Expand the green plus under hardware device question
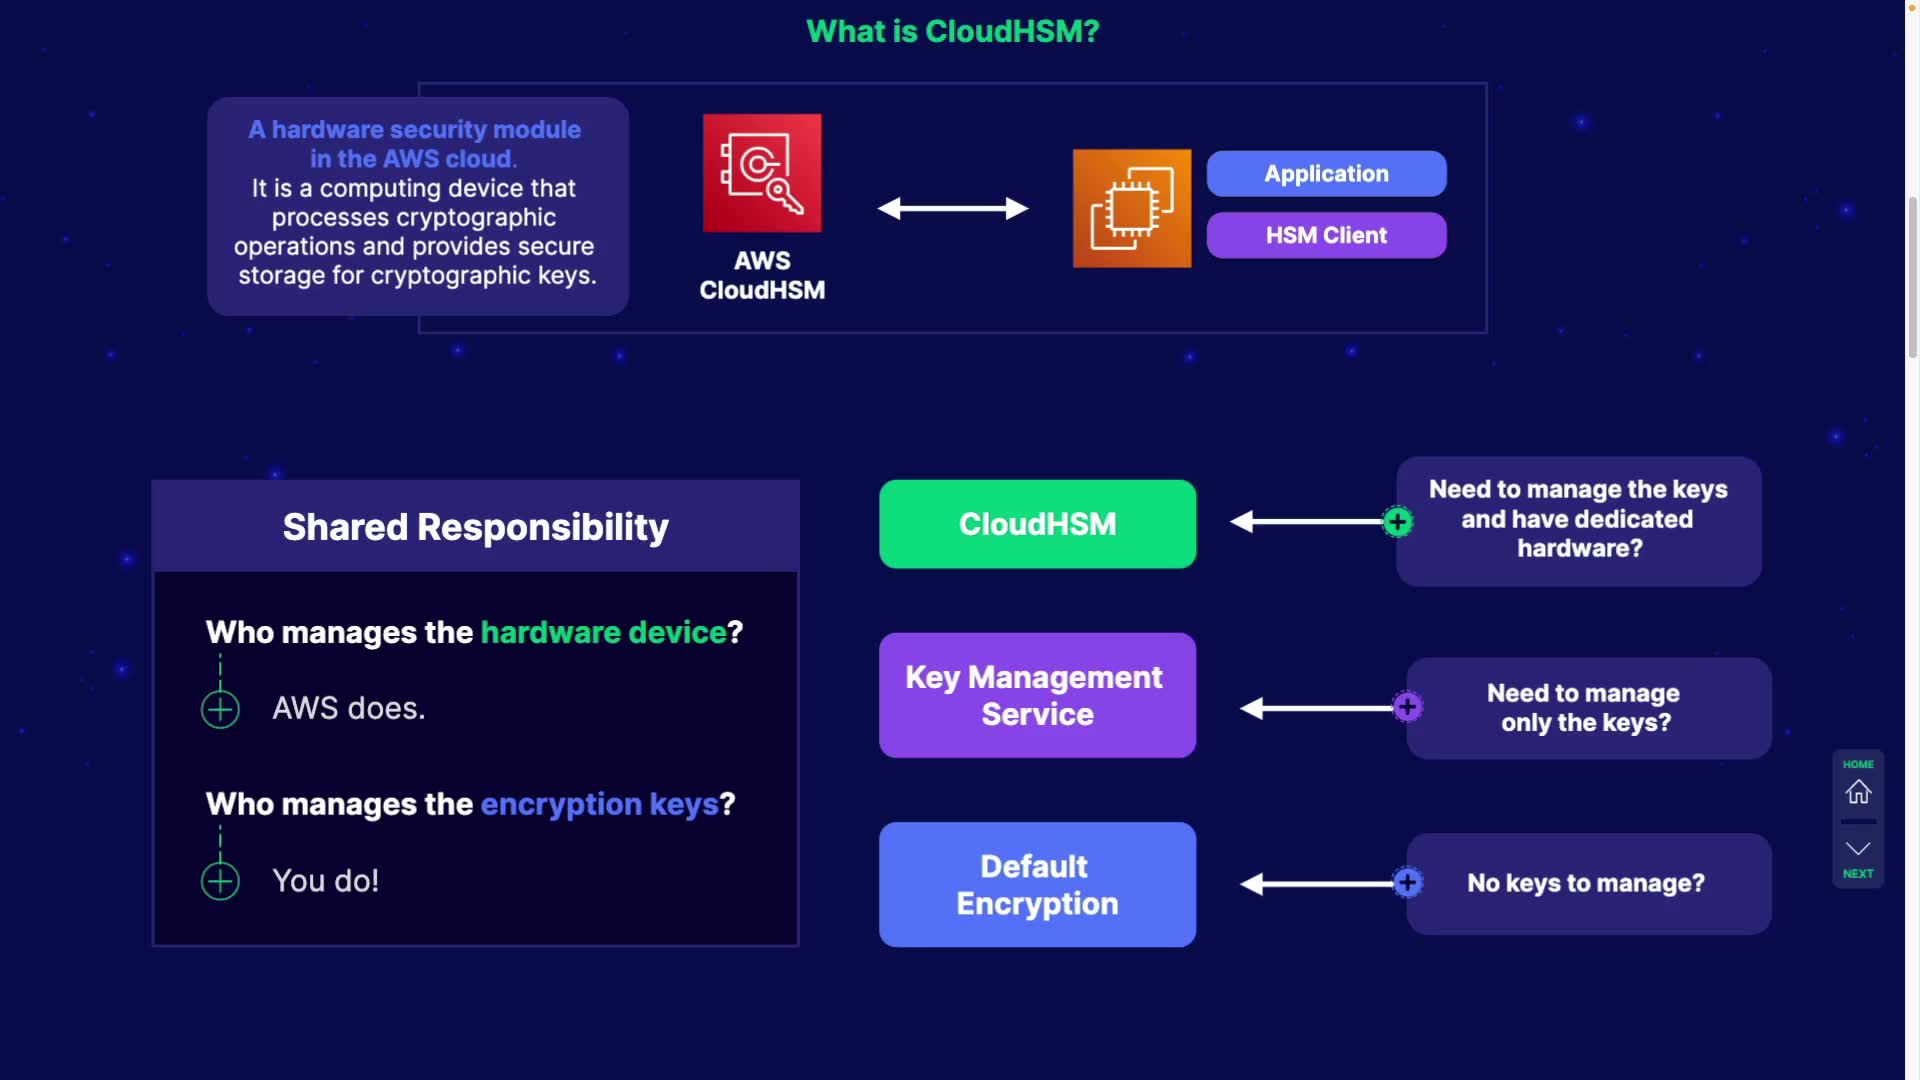 tap(220, 710)
